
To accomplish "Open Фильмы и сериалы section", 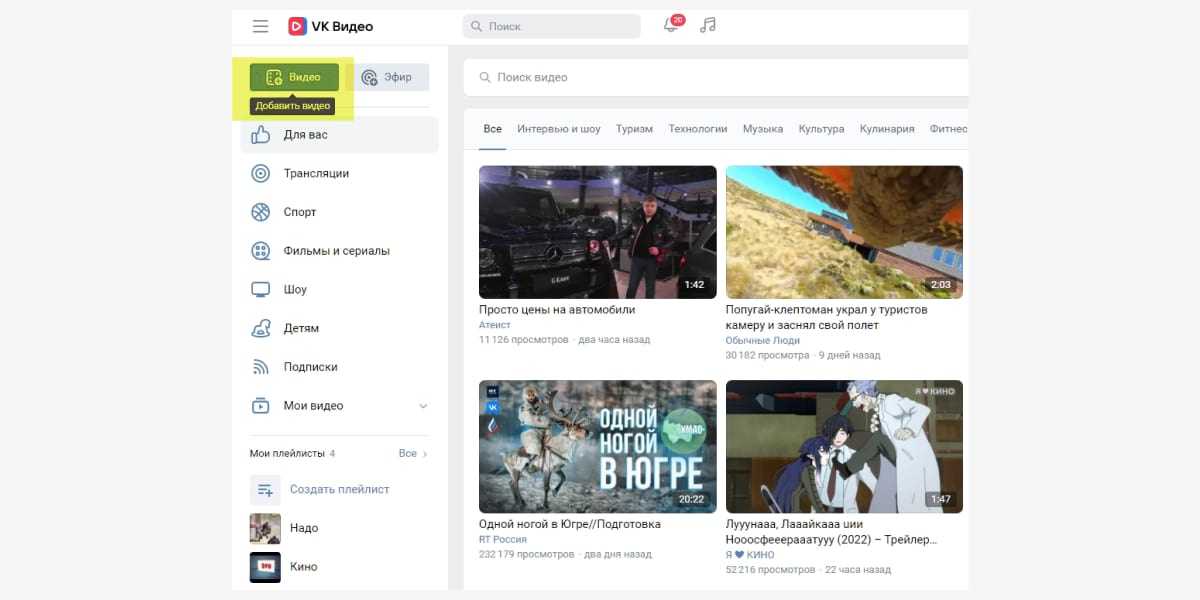I will (x=336, y=251).
